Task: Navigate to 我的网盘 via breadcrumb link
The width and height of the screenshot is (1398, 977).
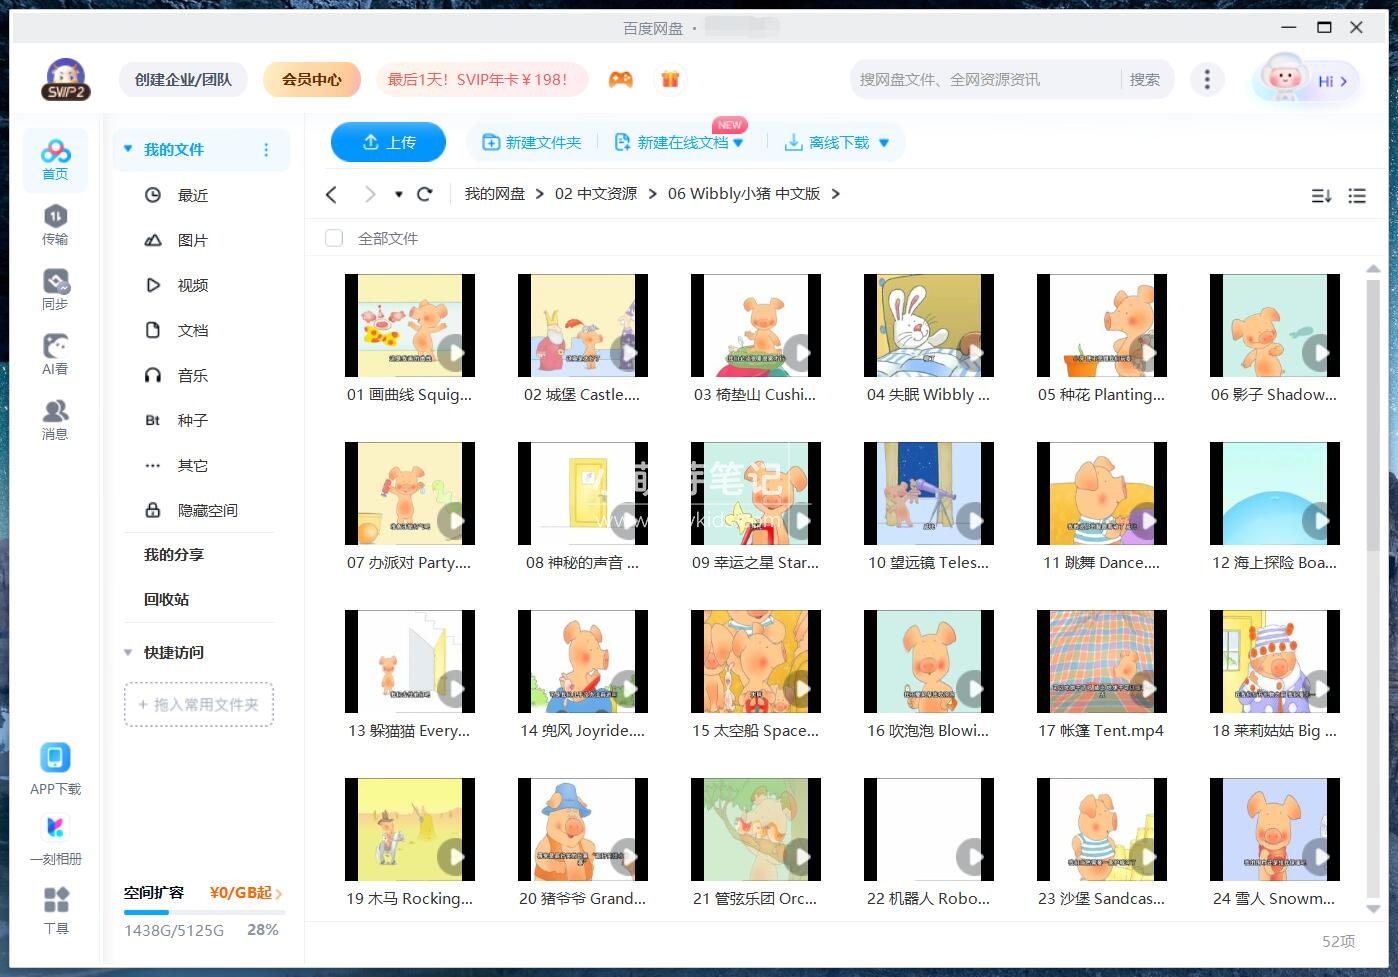Action: tap(495, 193)
